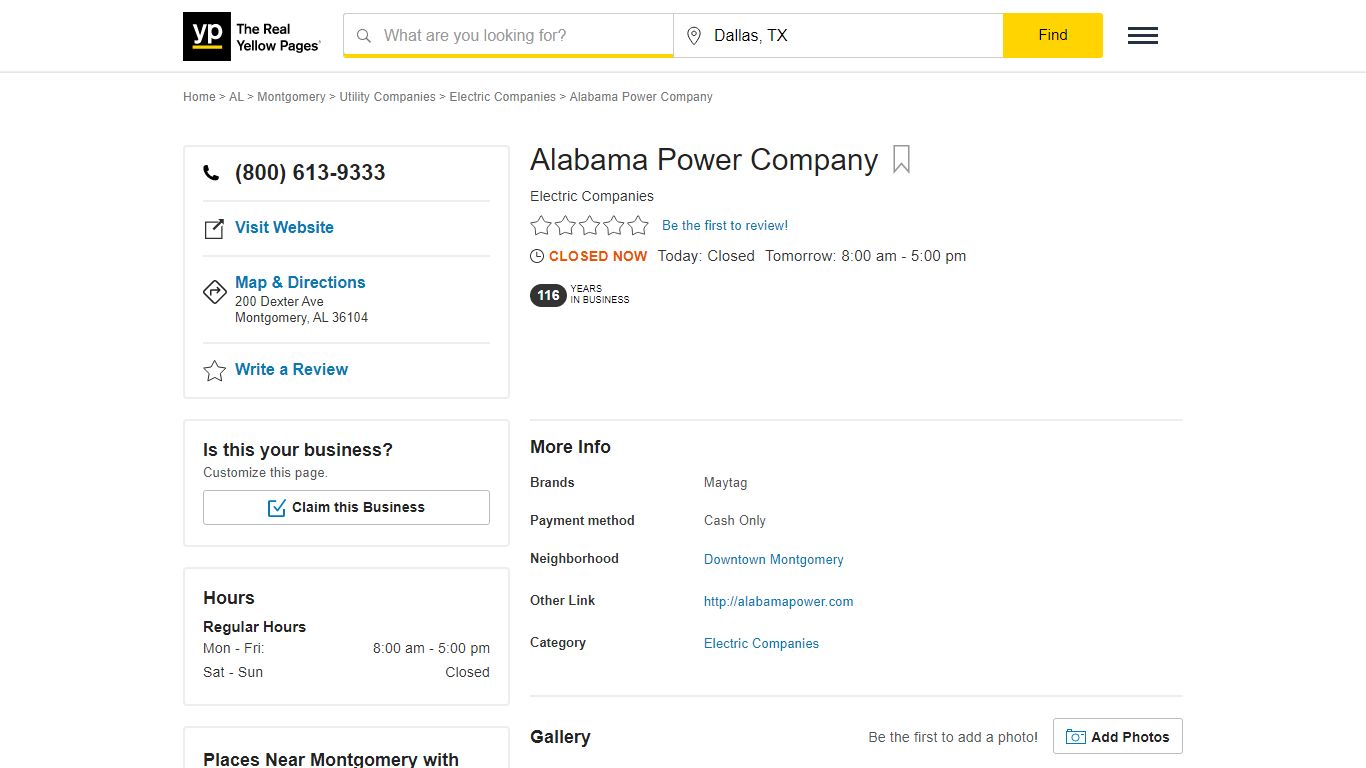Rate three stars
This screenshot has height=768, width=1366.
(589, 226)
